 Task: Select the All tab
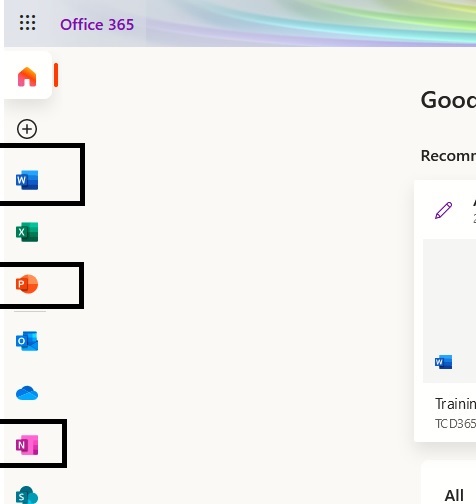click(454, 495)
